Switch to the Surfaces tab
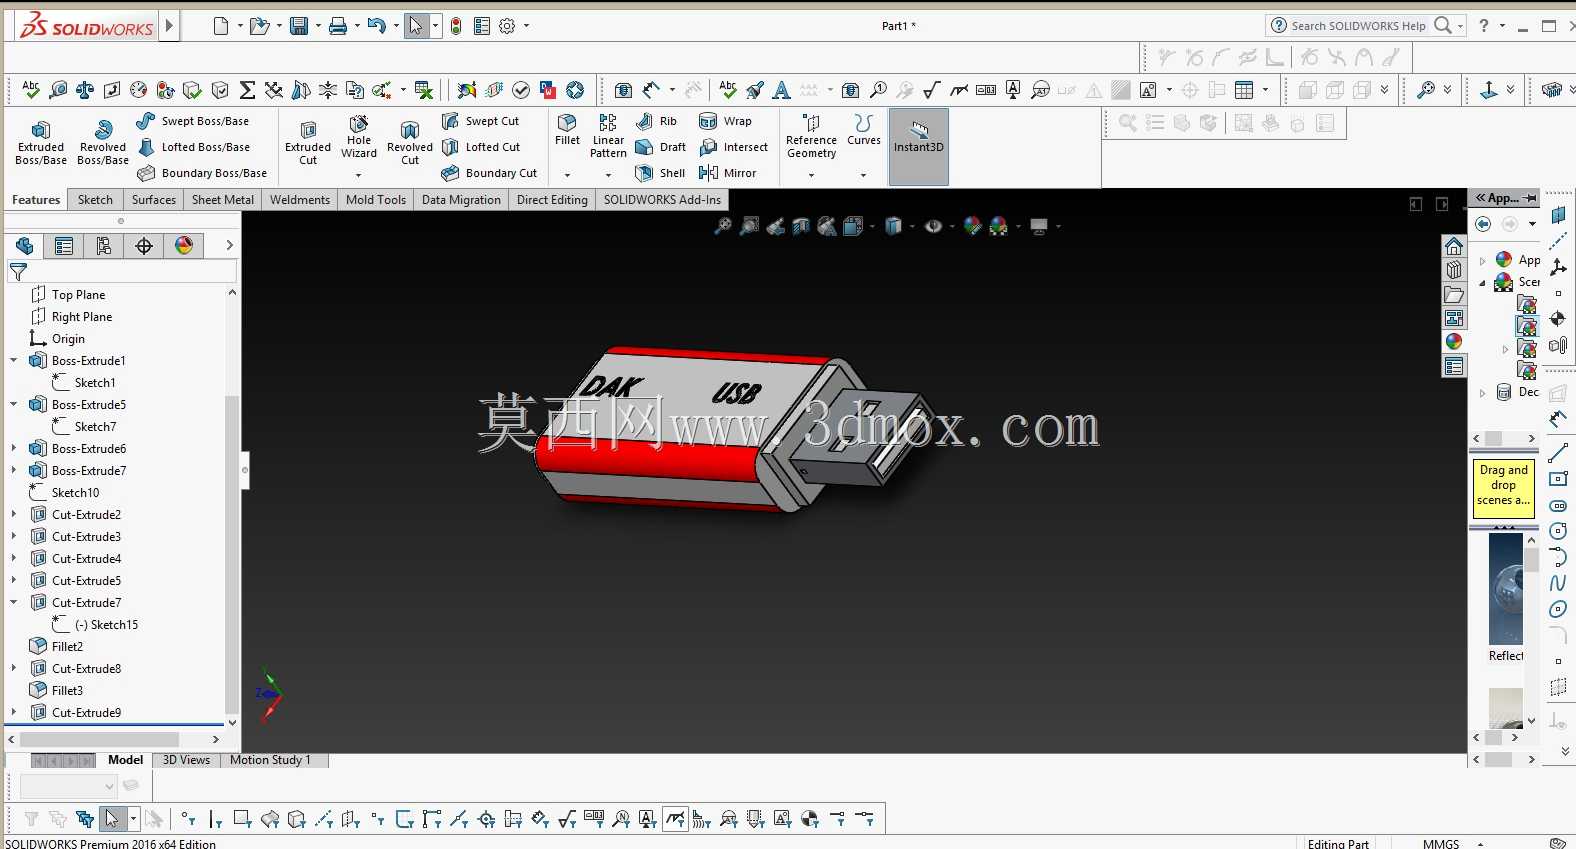Image resolution: width=1576 pixels, height=849 pixels. (x=154, y=200)
